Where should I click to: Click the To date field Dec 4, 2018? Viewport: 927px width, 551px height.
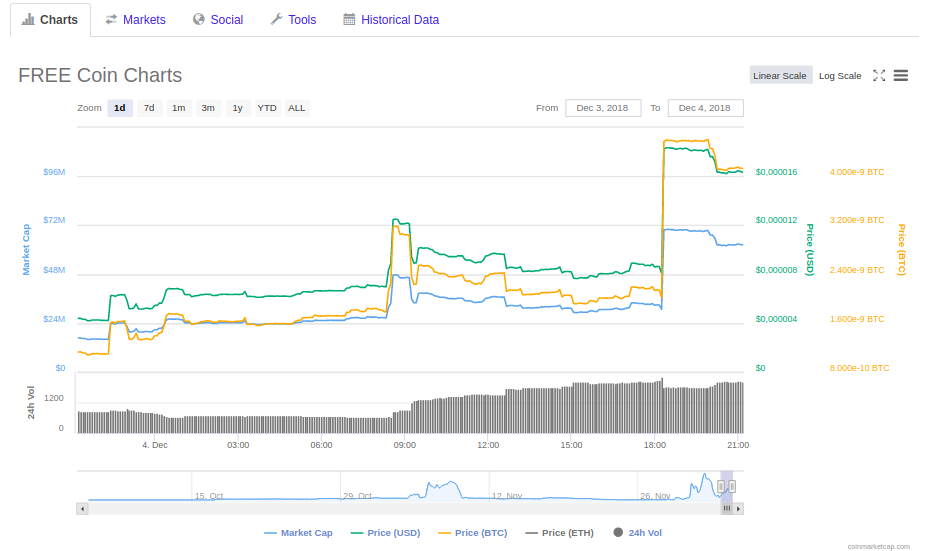(705, 108)
